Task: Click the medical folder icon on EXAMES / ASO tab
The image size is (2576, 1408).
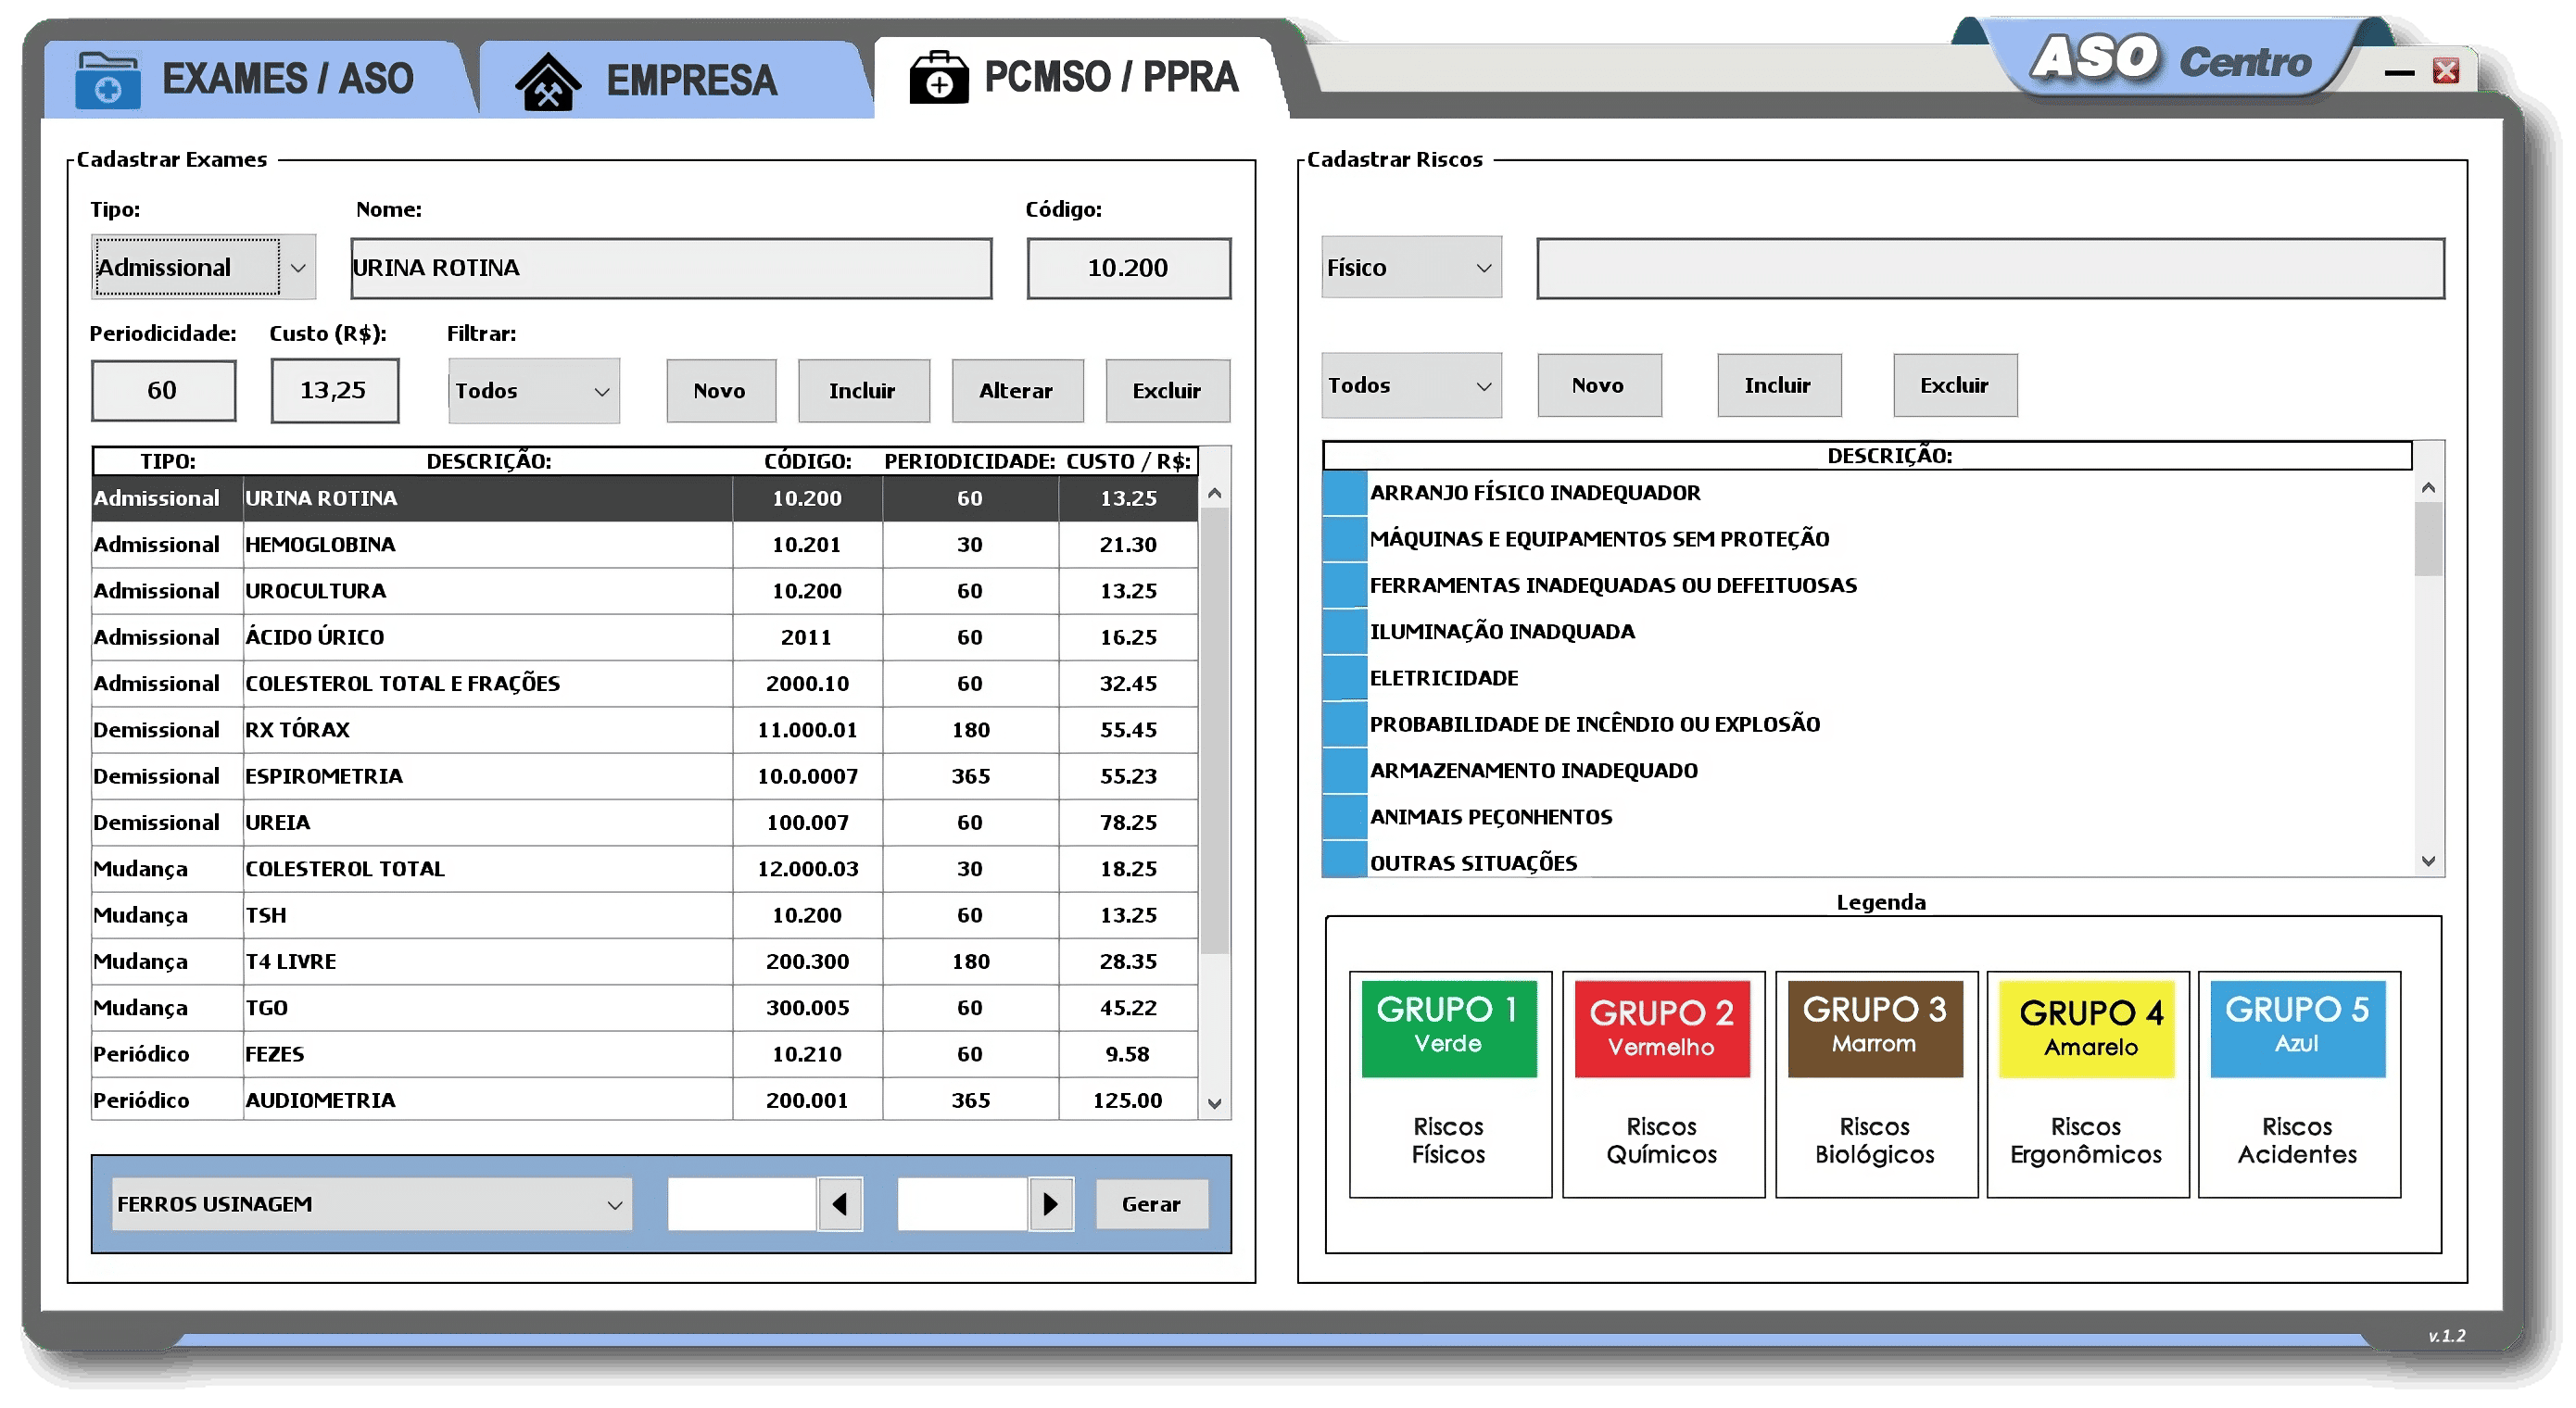Action: tap(108, 80)
